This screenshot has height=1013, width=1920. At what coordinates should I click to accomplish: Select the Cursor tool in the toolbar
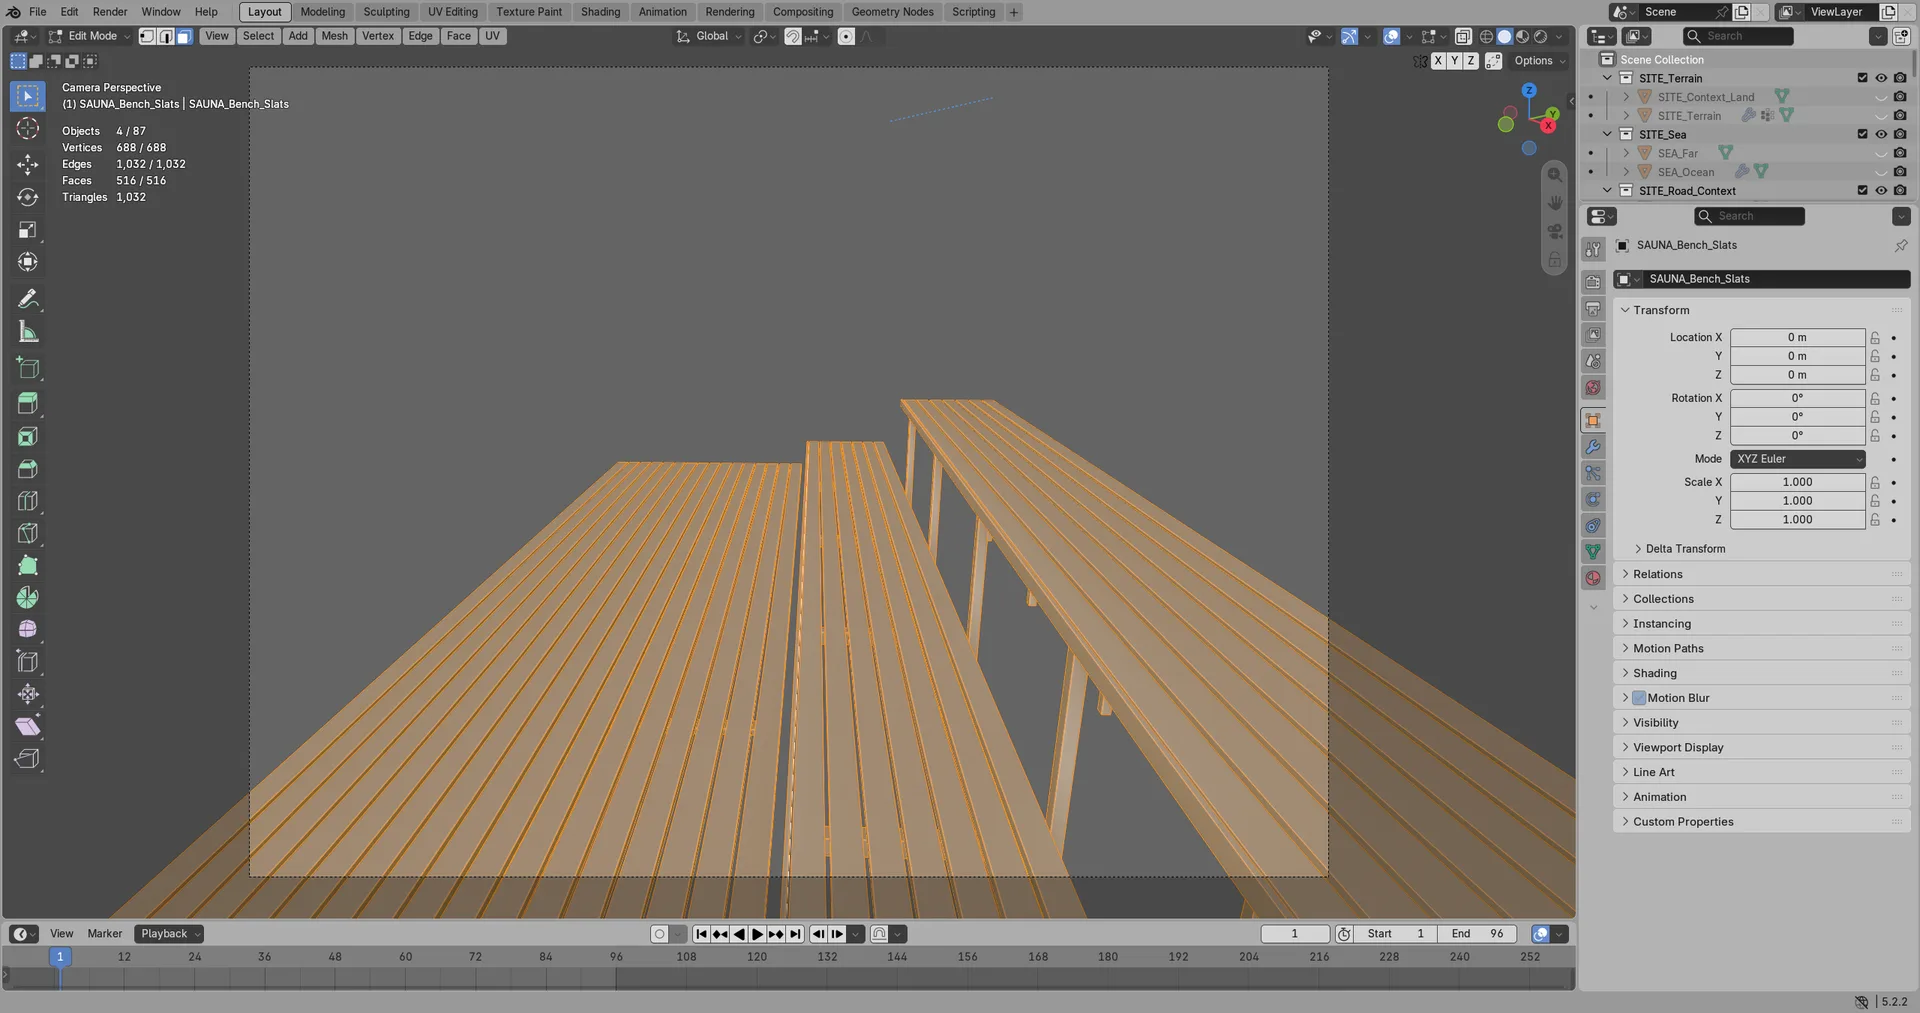point(28,129)
